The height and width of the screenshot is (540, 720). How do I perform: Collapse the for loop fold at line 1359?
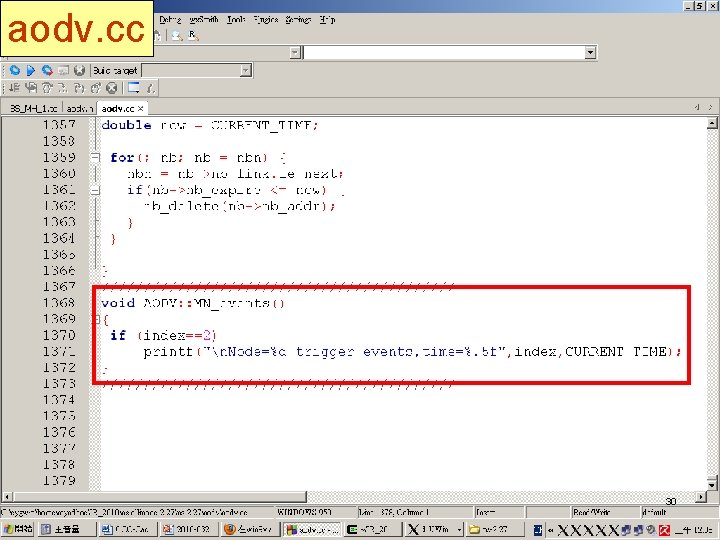click(x=95, y=158)
